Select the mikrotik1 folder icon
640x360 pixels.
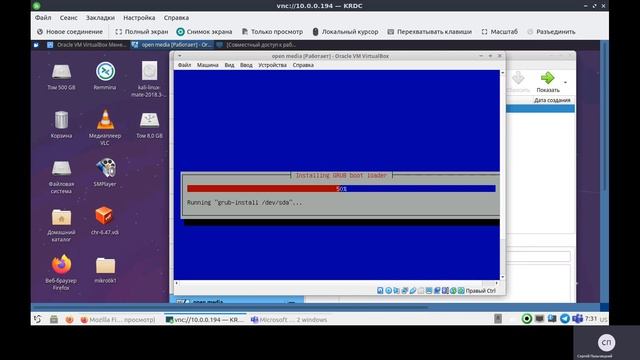105,269
